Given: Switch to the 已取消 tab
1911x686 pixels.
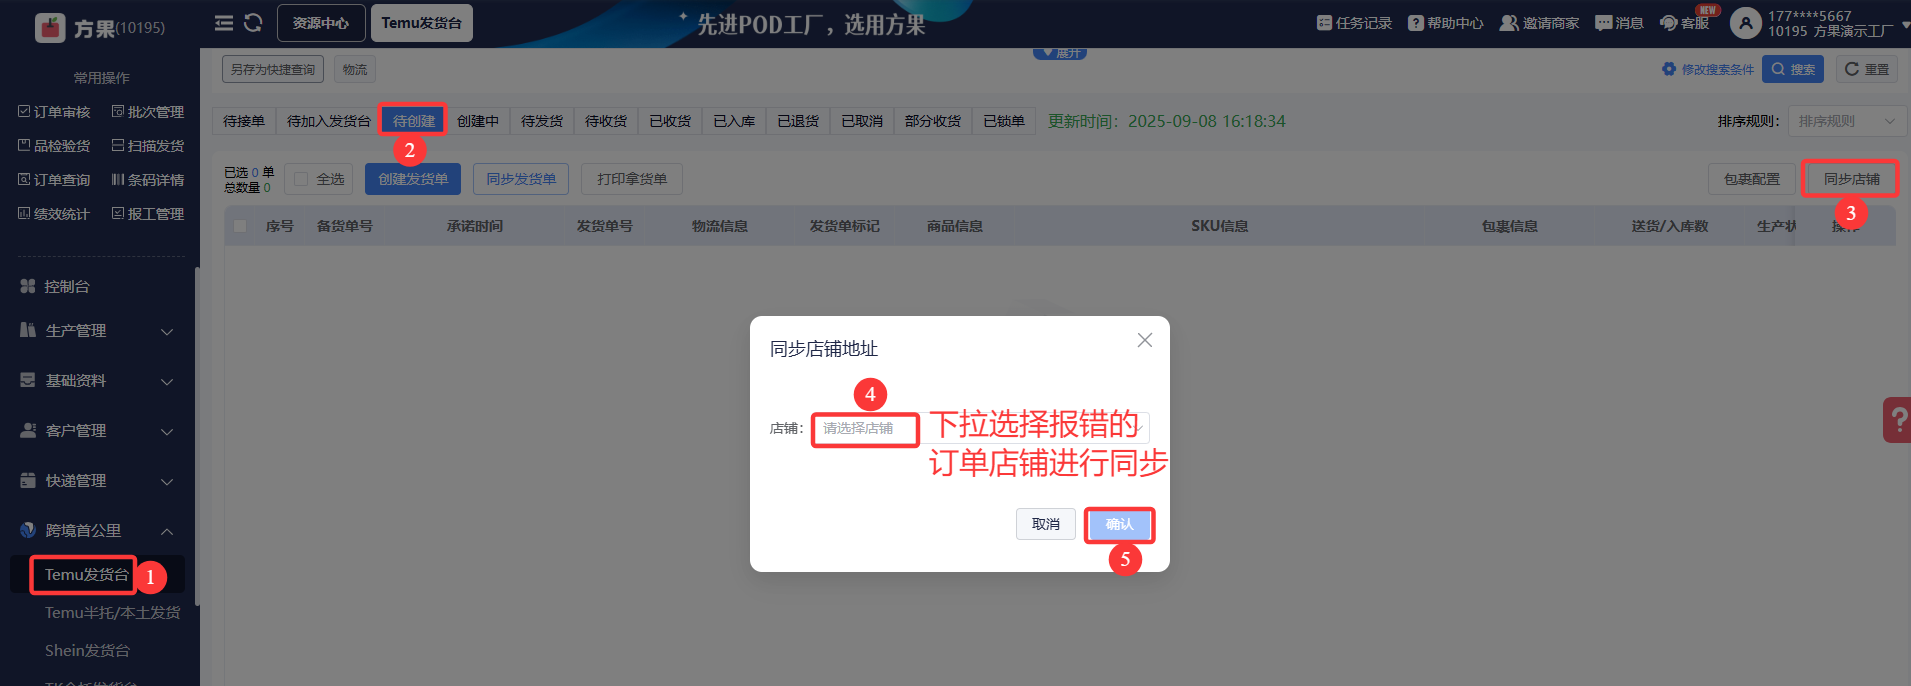Looking at the screenshot, I should (862, 121).
